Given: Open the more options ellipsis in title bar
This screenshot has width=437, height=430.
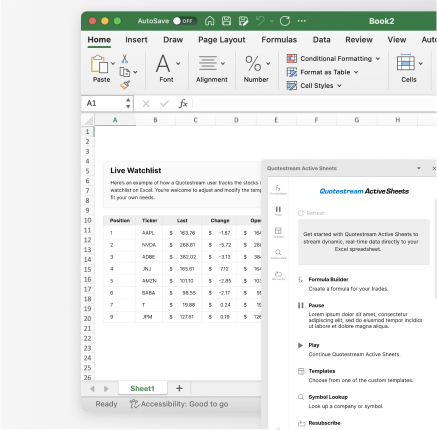Looking at the screenshot, I should [302, 21].
